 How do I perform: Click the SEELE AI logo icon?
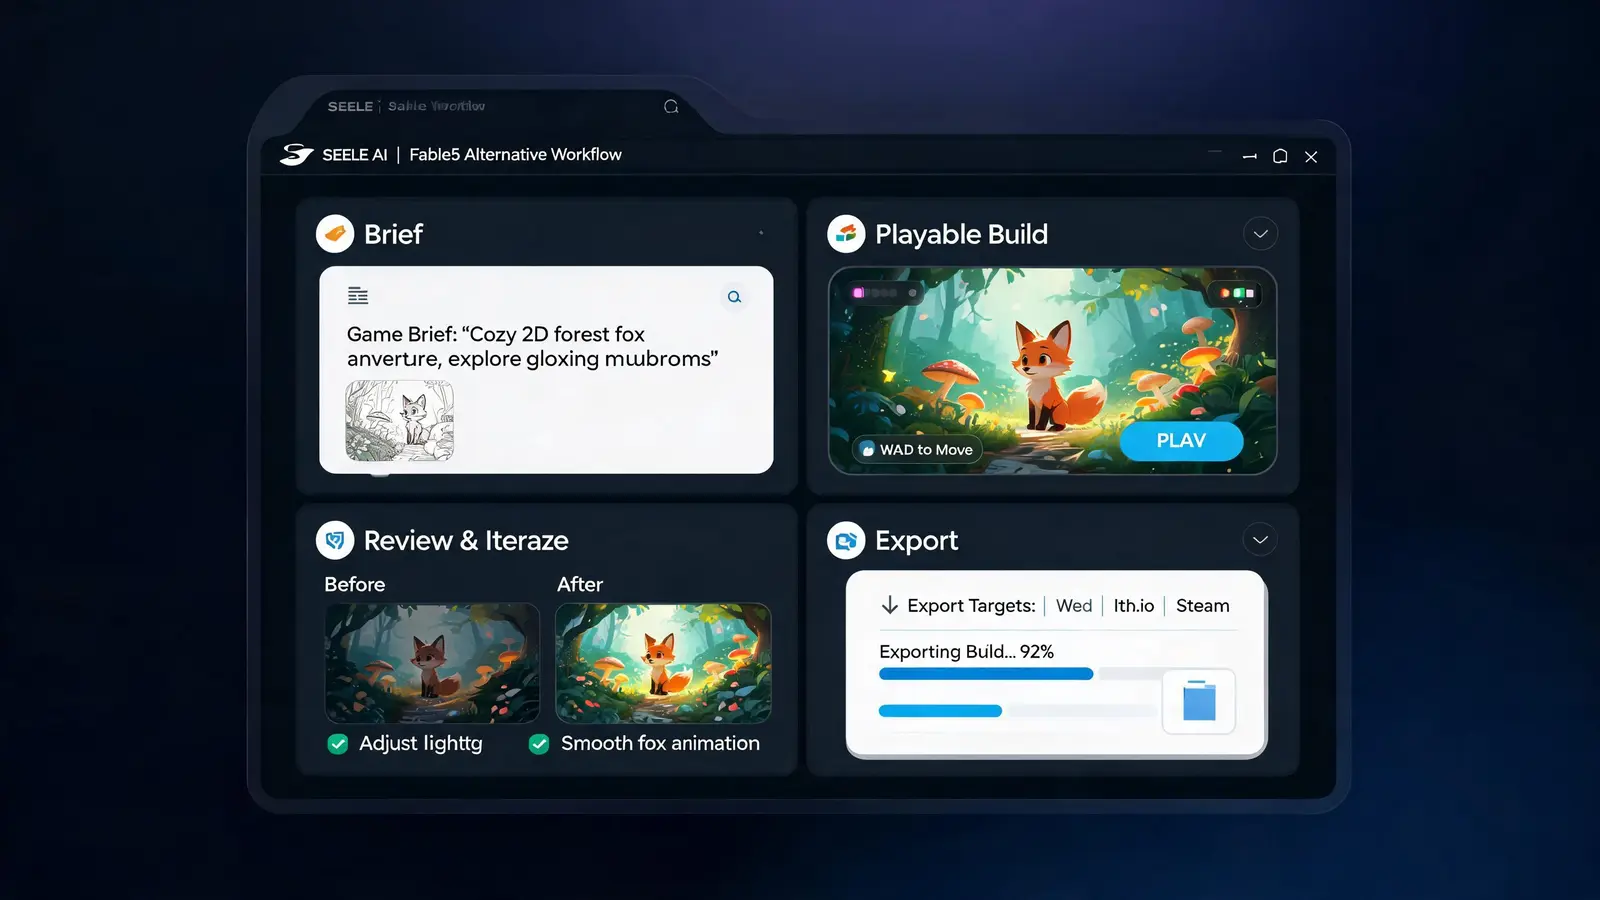click(296, 155)
